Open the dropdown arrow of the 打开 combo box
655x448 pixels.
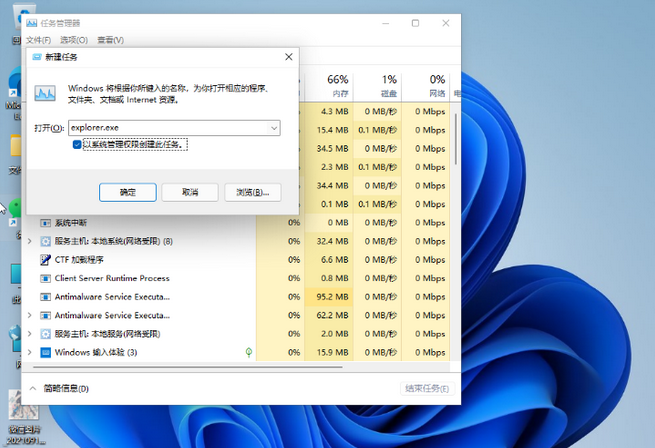pos(274,128)
